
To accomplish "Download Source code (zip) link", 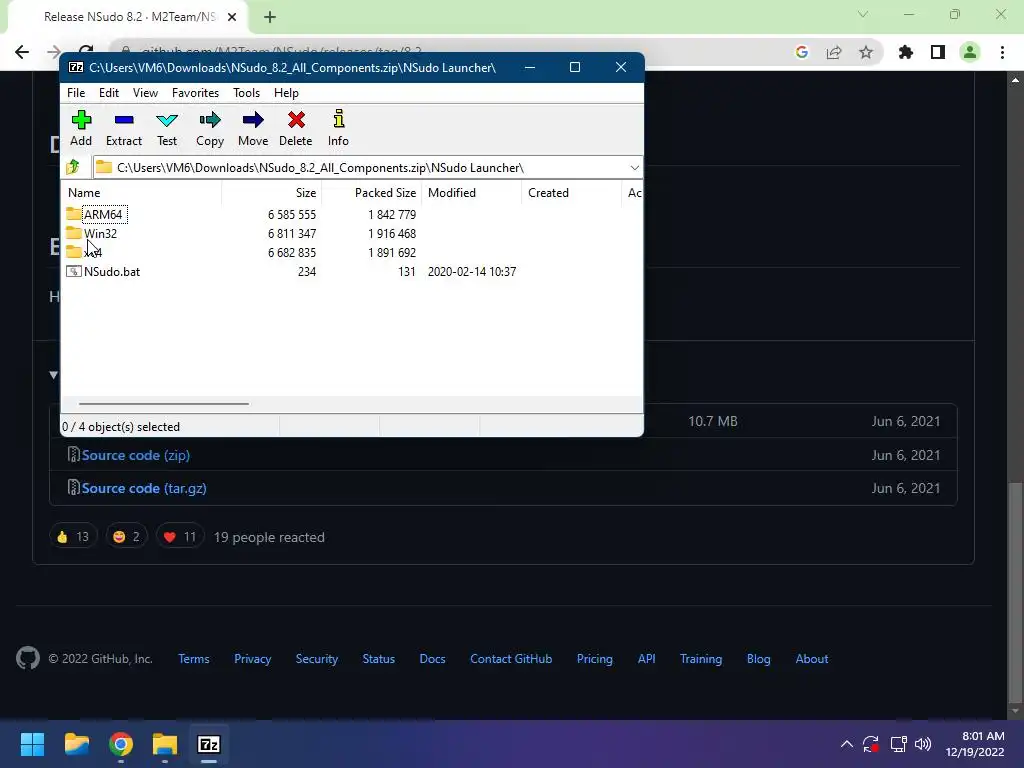I will 135,455.
